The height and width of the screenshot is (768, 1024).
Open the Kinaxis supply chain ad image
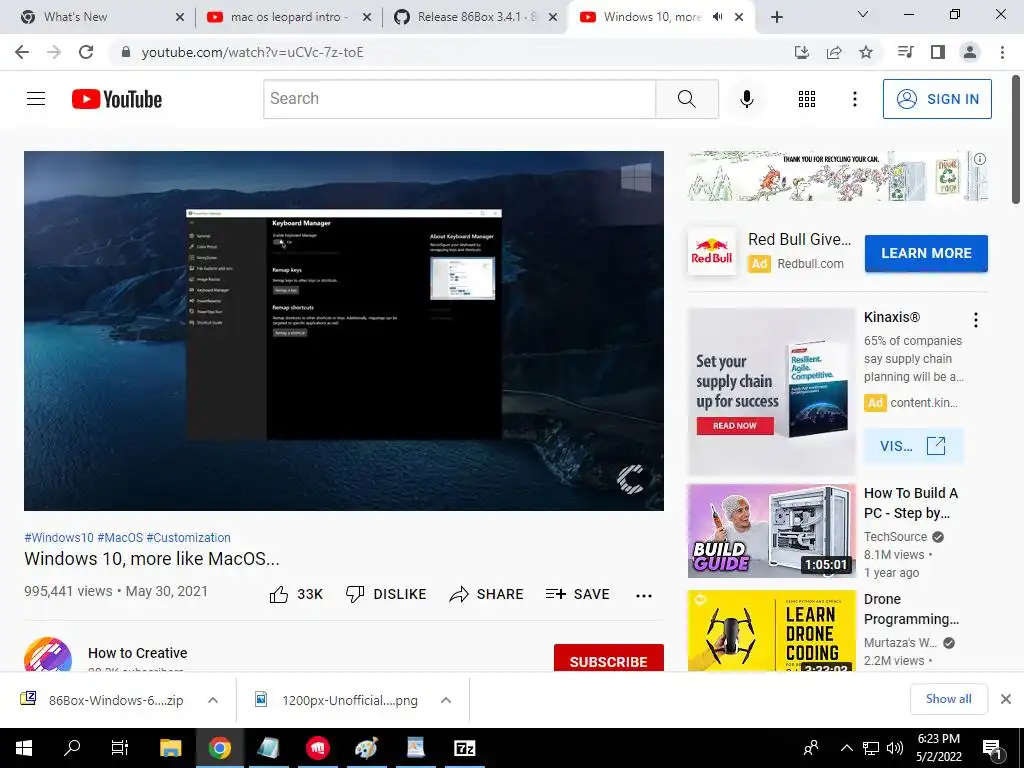pyautogui.click(x=771, y=392)
